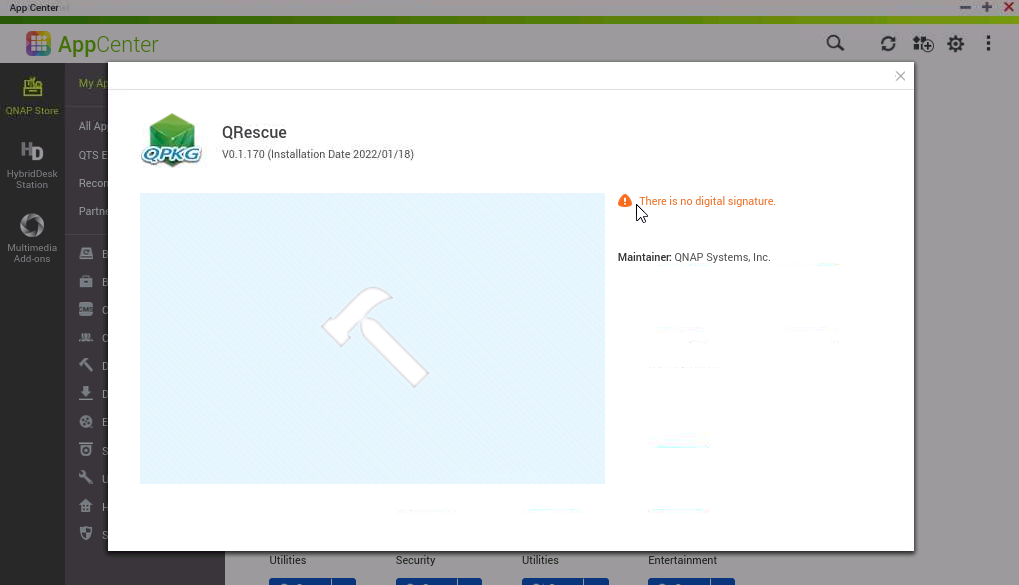
Task: Maximize the App Center window
Action: pos(987,7)
